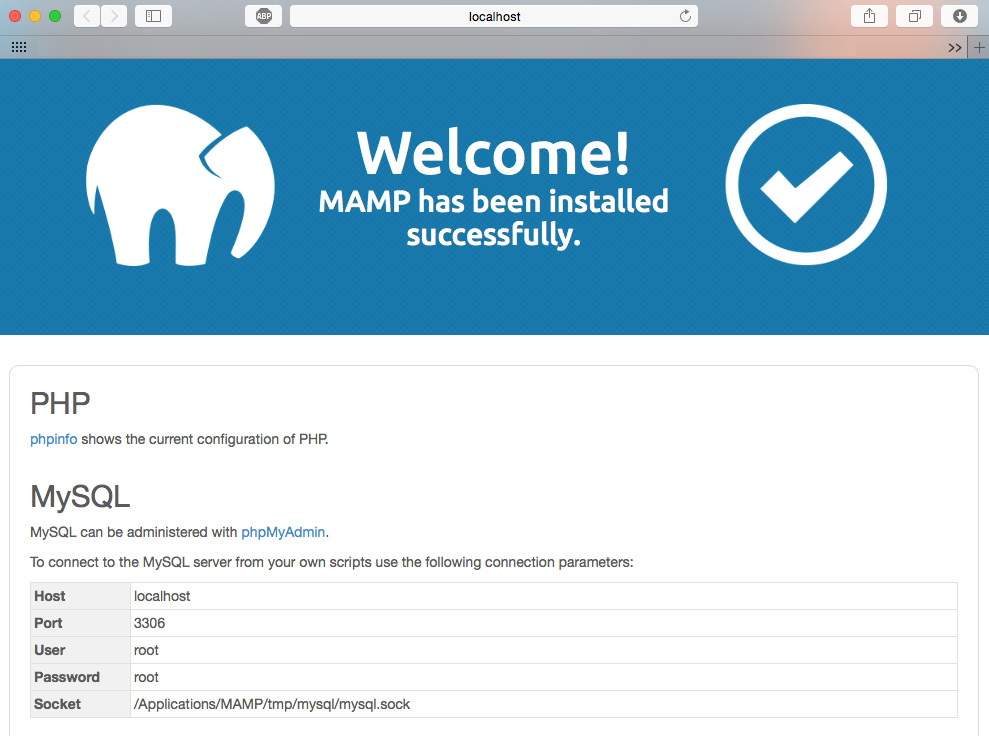
Task: Click the Welcome! heading
Action: 494,153
